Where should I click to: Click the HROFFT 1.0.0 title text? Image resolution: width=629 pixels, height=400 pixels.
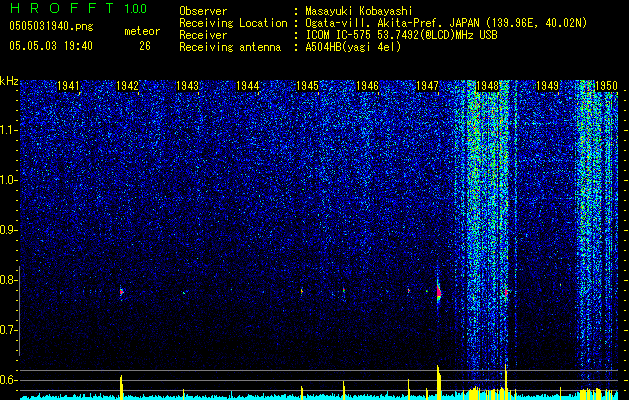coord(79,8)
